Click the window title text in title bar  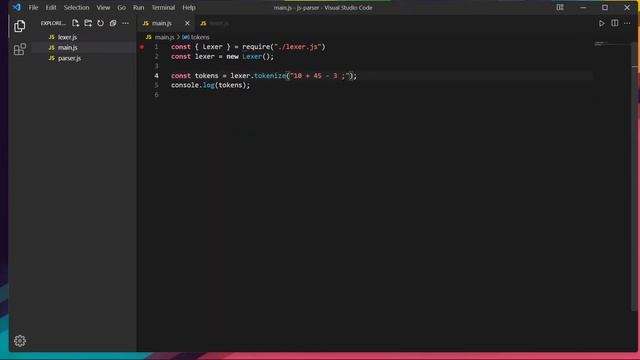(323, 7)
